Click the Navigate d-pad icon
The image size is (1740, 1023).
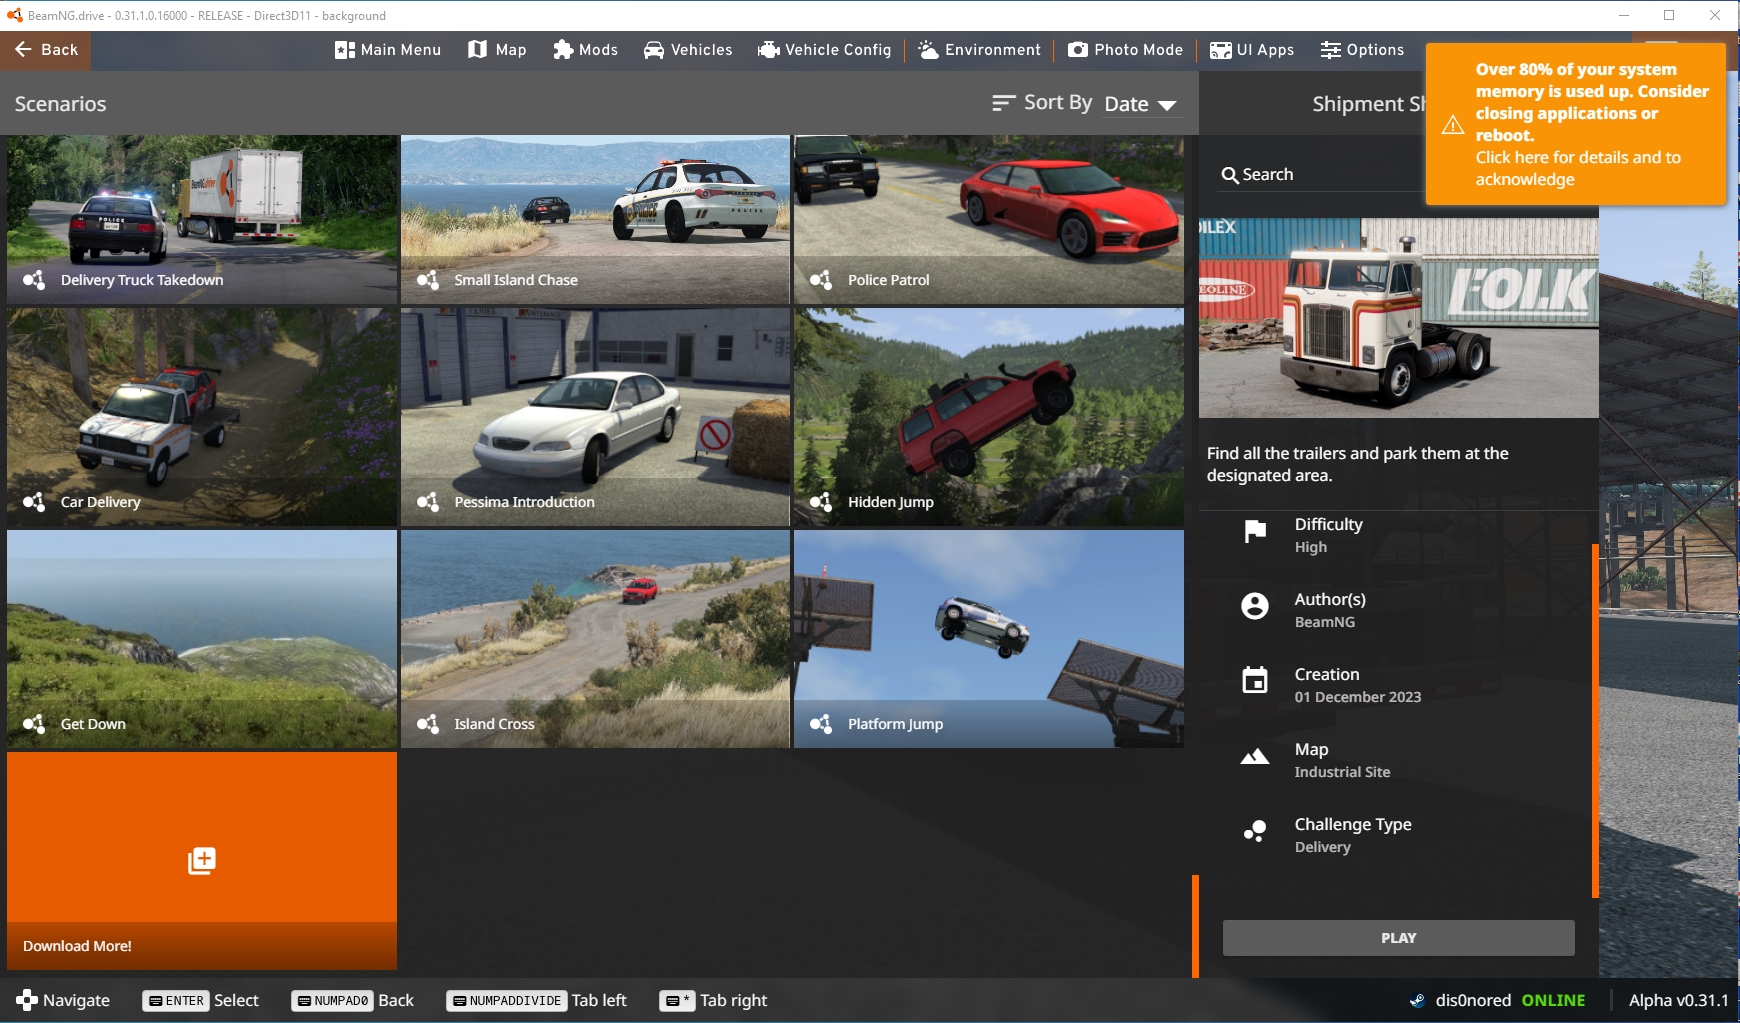coord(27,1000)
